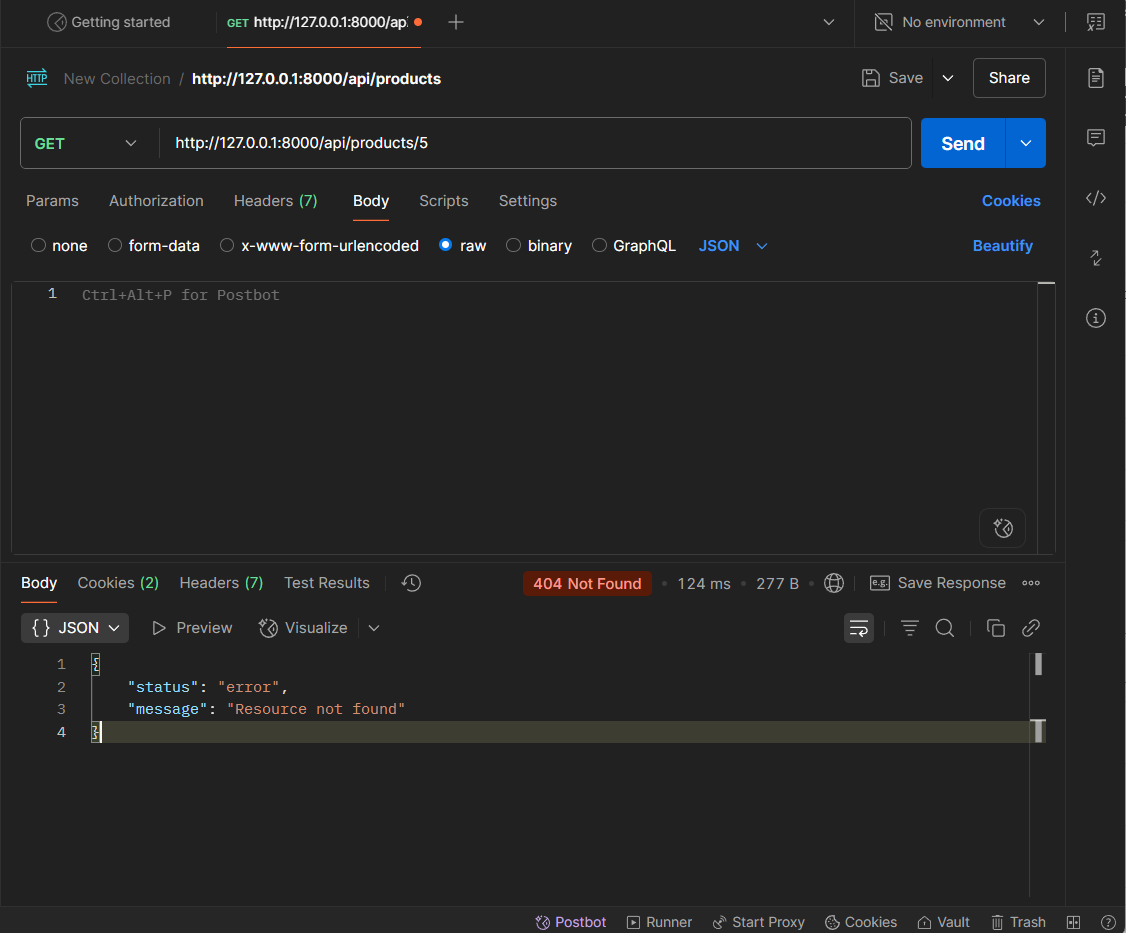Search the response with magnifier icon
The height and width of the screenshot is (933, 1126).
tap(944, 628)
